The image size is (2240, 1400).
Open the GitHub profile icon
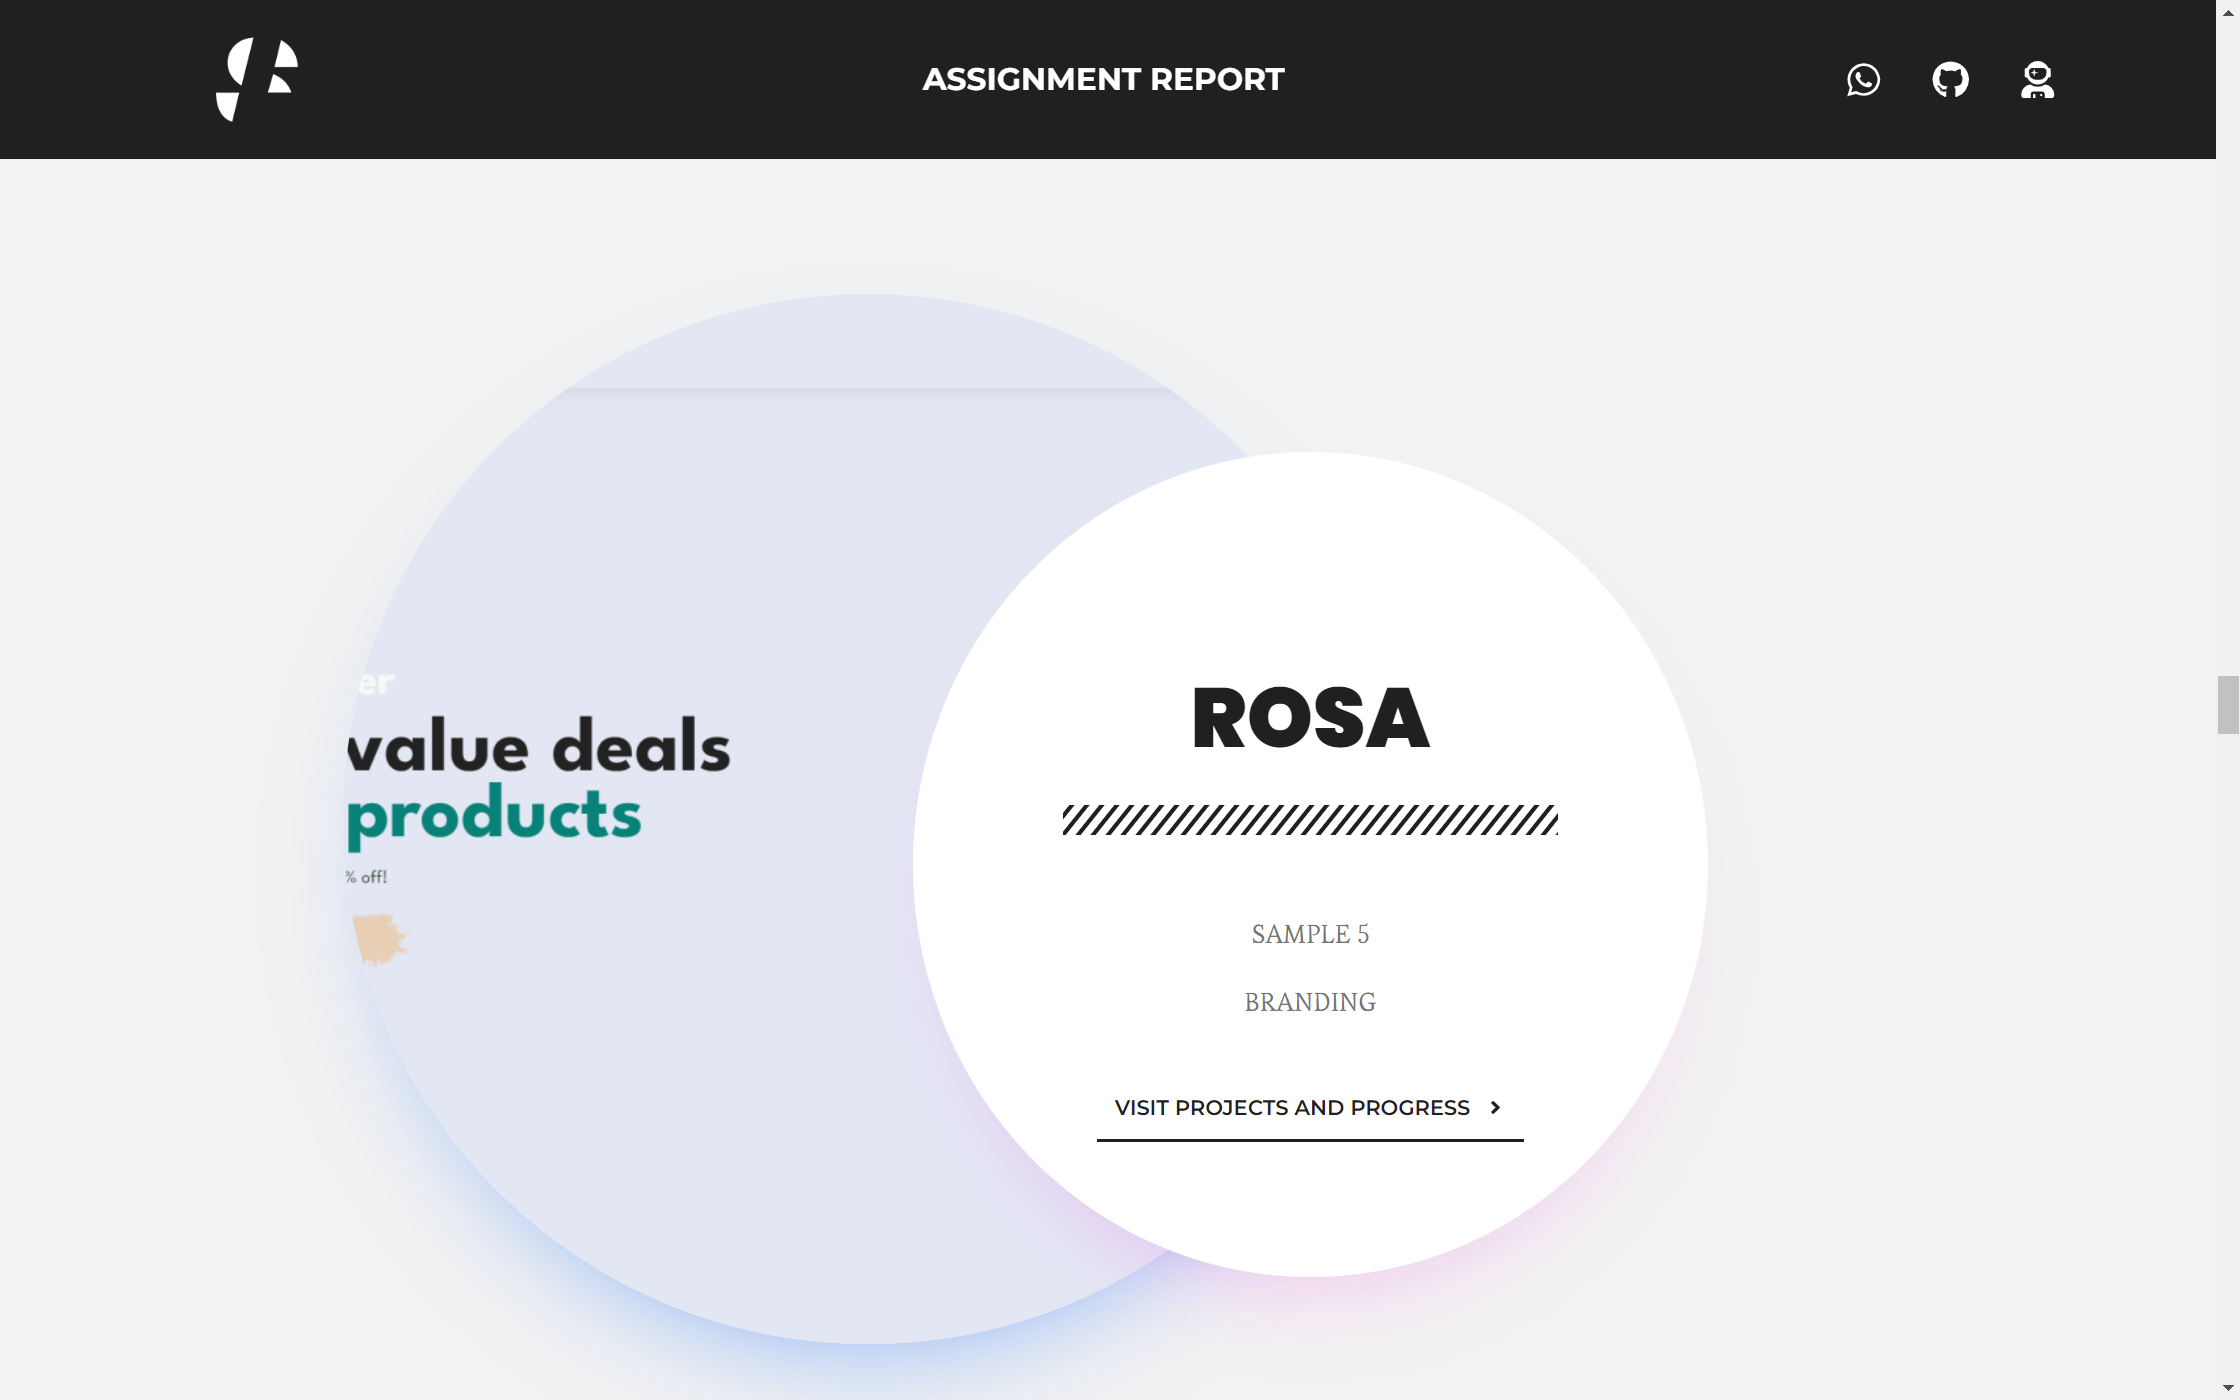tap(1950, 80)
